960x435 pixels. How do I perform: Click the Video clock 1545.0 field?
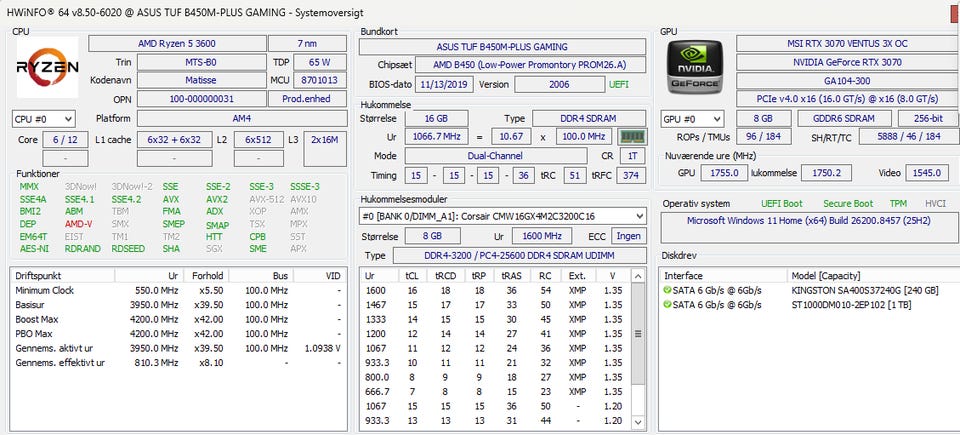pyautogui.click(x=926, y=173)
